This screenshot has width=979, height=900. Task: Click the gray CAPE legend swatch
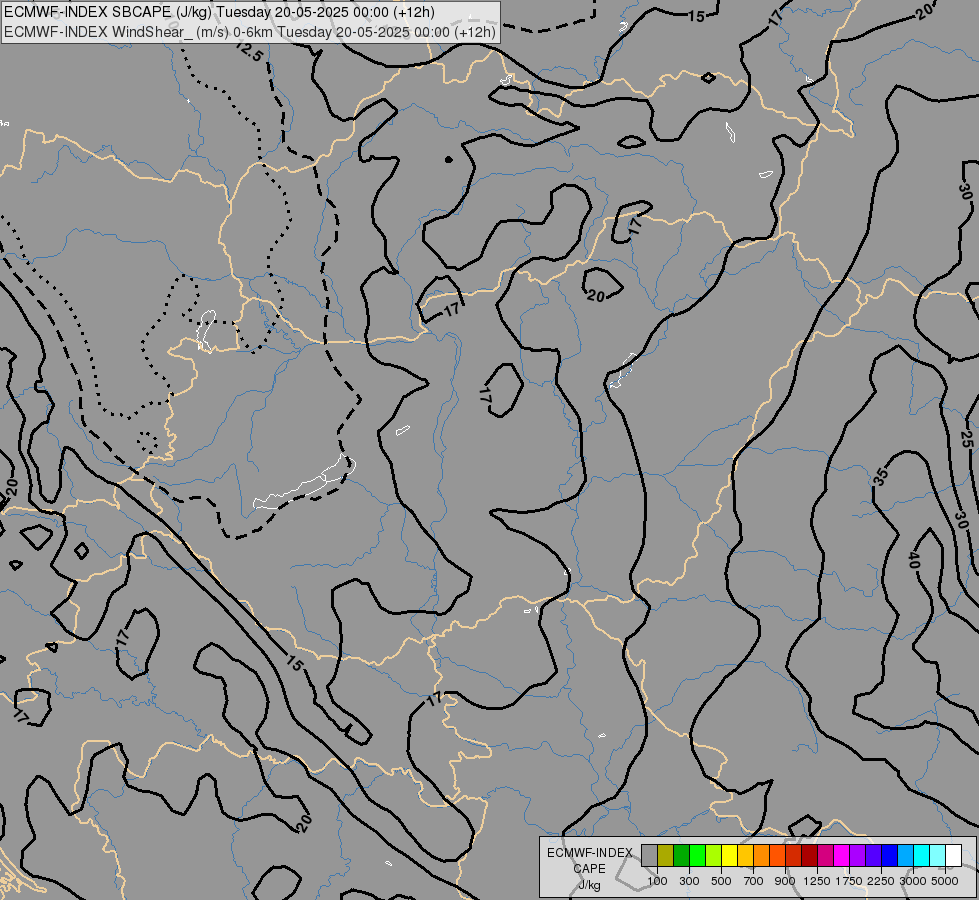(649, 855)
